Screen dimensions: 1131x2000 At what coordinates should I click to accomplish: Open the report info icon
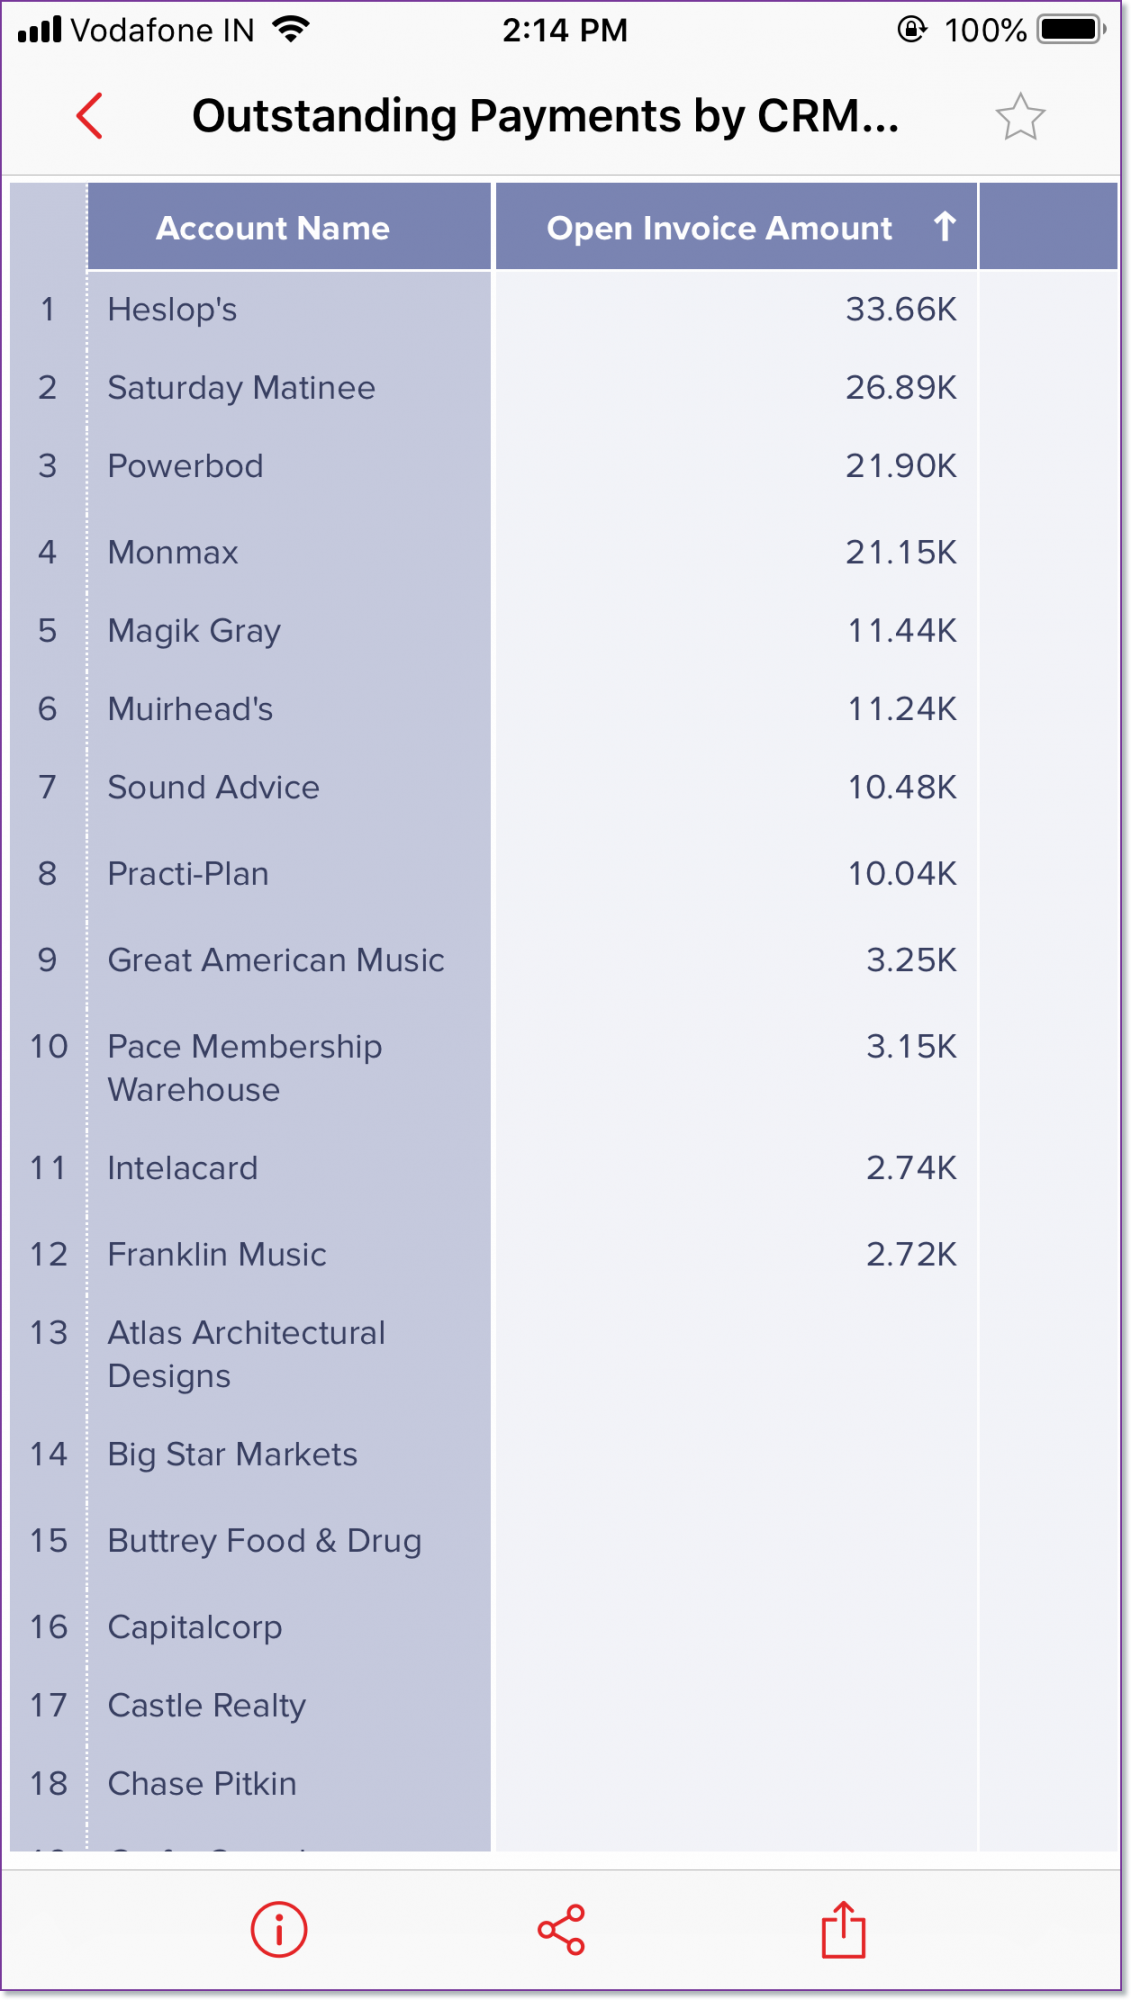coord(278,1929)
